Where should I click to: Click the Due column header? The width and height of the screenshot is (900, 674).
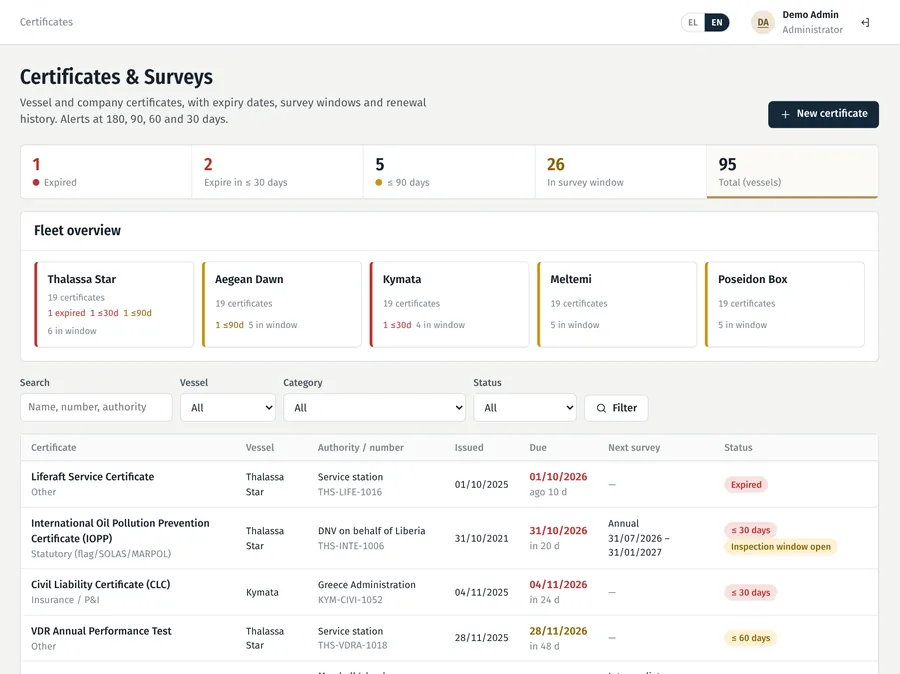[538, 447]
